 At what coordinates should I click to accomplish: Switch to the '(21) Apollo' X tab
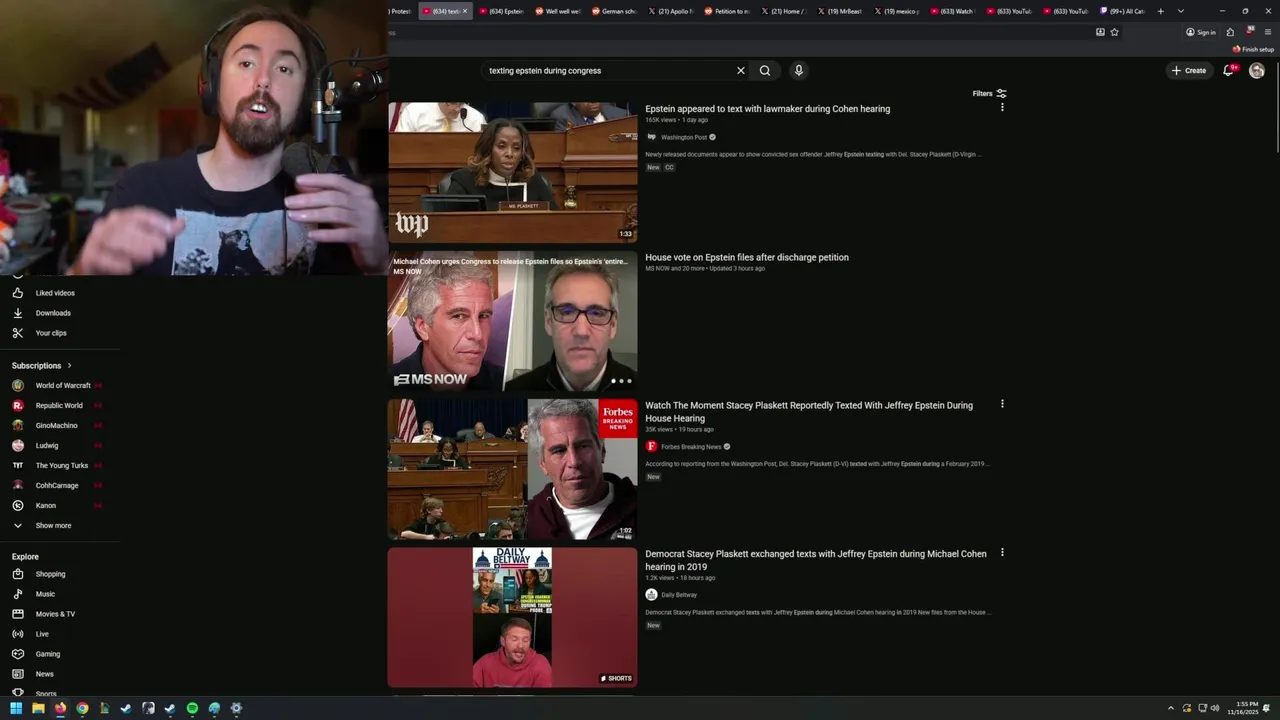[671, 11]
